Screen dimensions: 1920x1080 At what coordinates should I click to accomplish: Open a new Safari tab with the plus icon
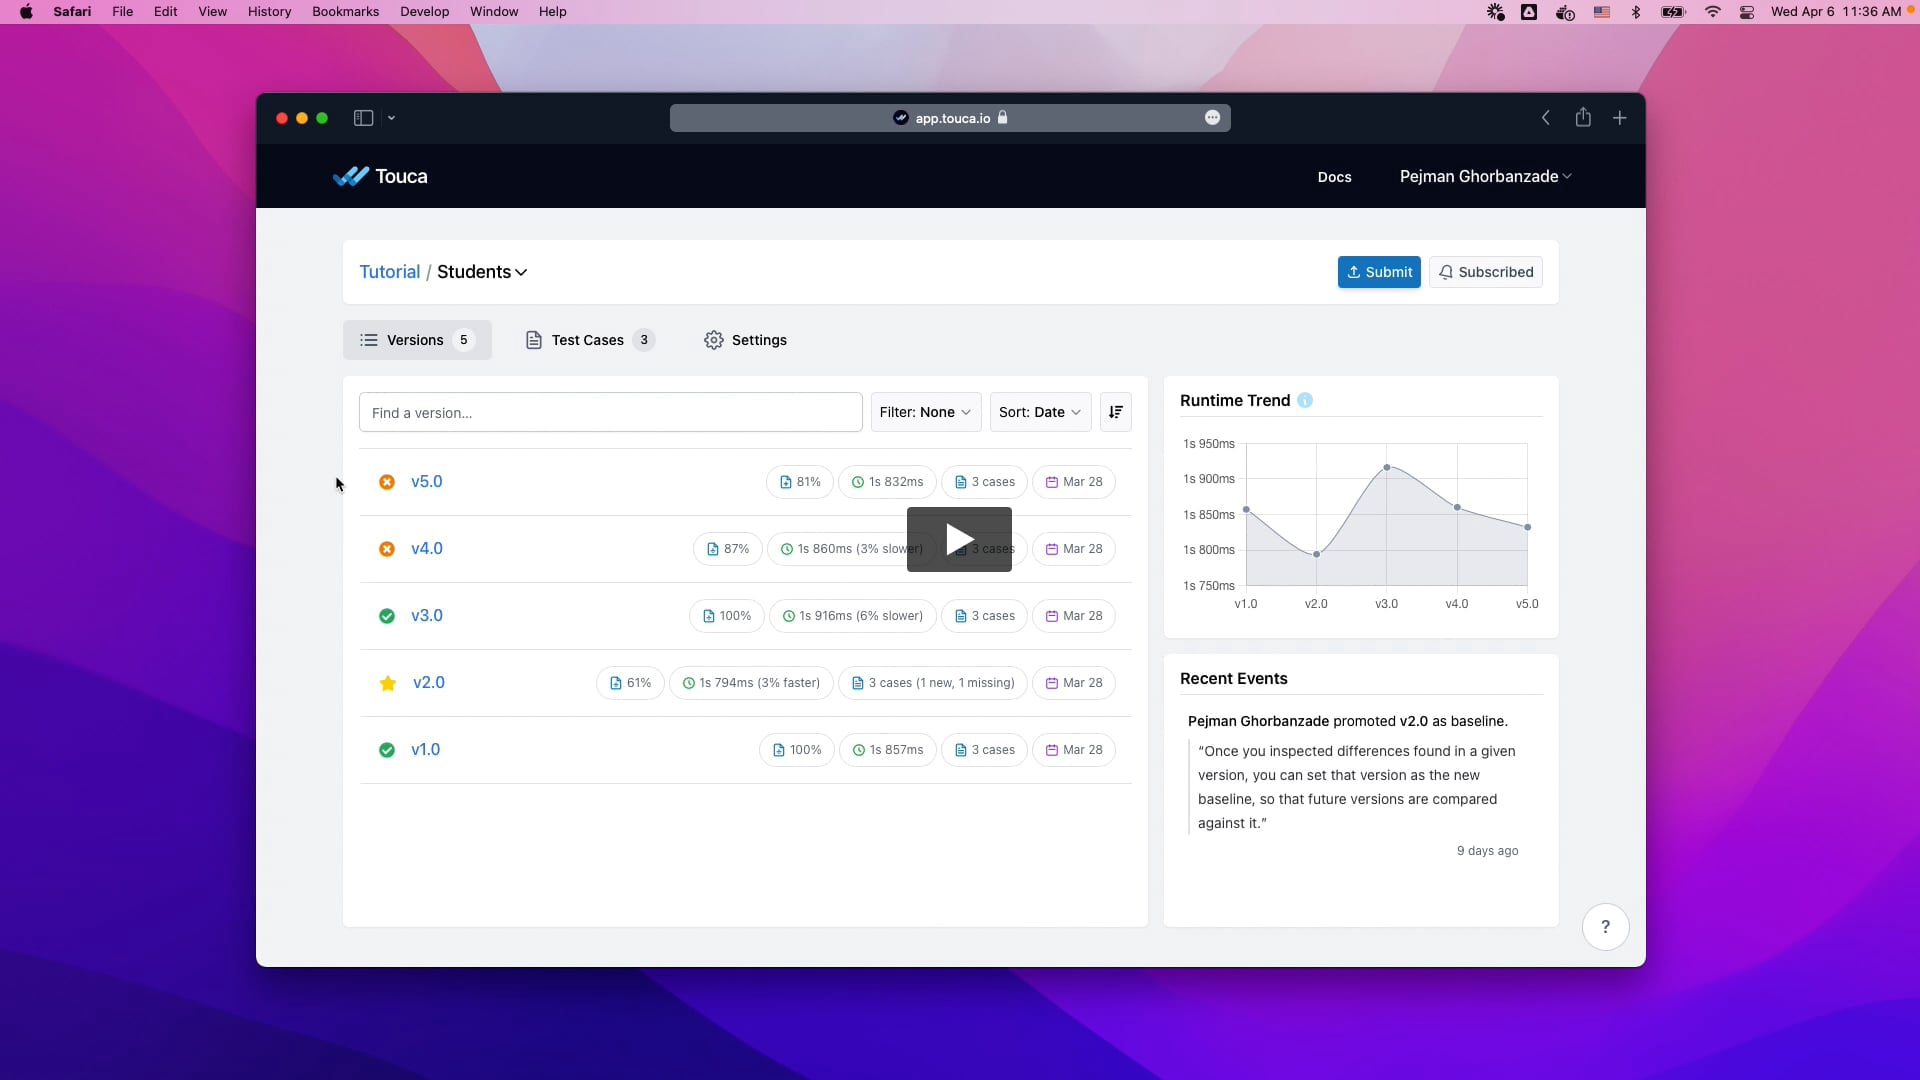tap(1620, 118)
